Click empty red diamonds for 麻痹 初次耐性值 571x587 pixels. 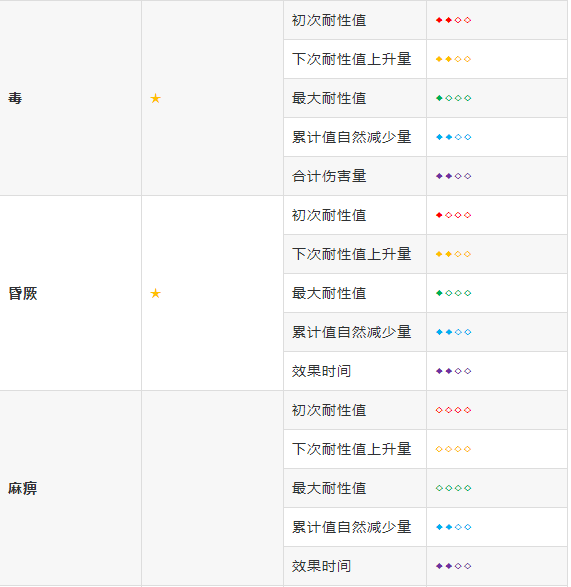453,410
